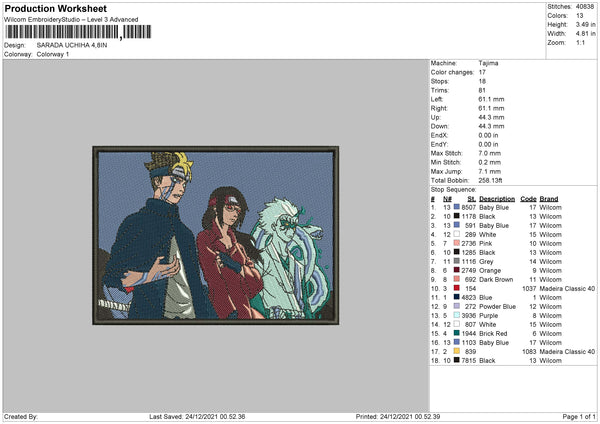The height and width of the screenshot is (424, 600).
Task: Click the Max Stitch value '7.0 mm'
Action: tap(489, 153)
